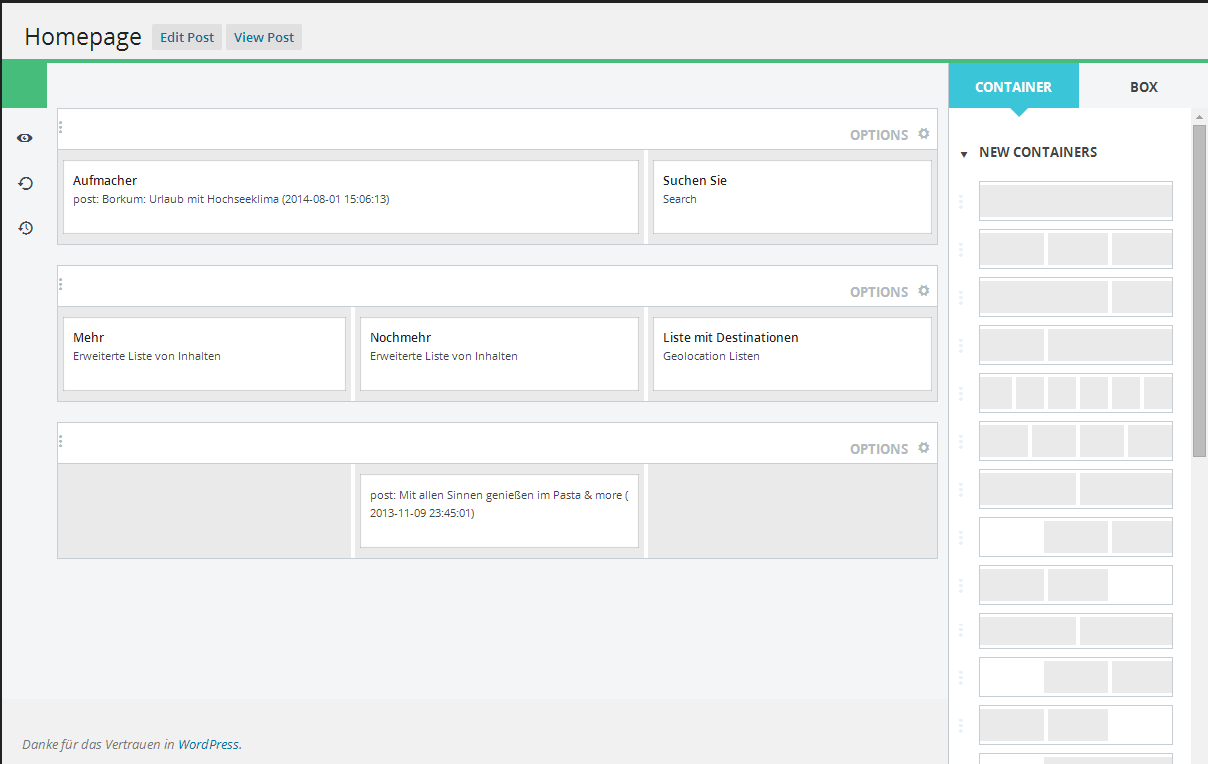Click the View Post button
This screenshot has height=764, width=1208.
pos(264,37)
